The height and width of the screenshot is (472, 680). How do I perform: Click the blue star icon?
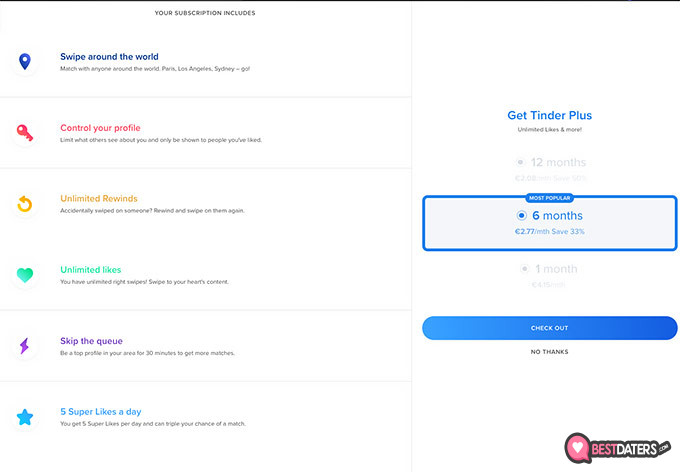25,417
